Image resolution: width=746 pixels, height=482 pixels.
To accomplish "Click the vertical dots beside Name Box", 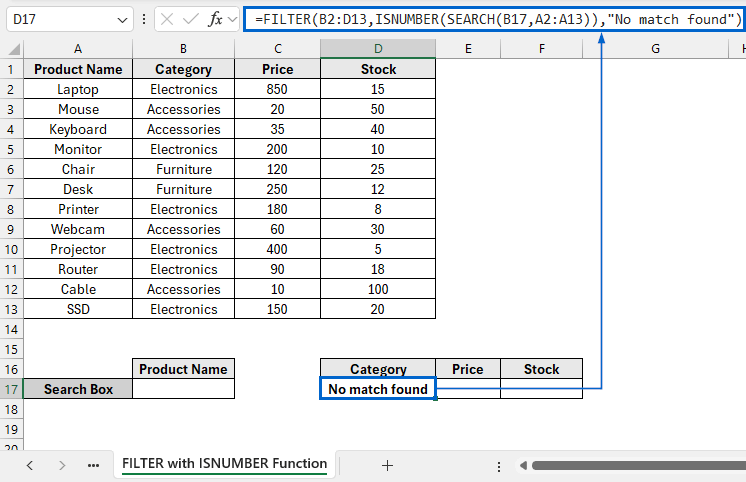I will [x=144, y=19].
